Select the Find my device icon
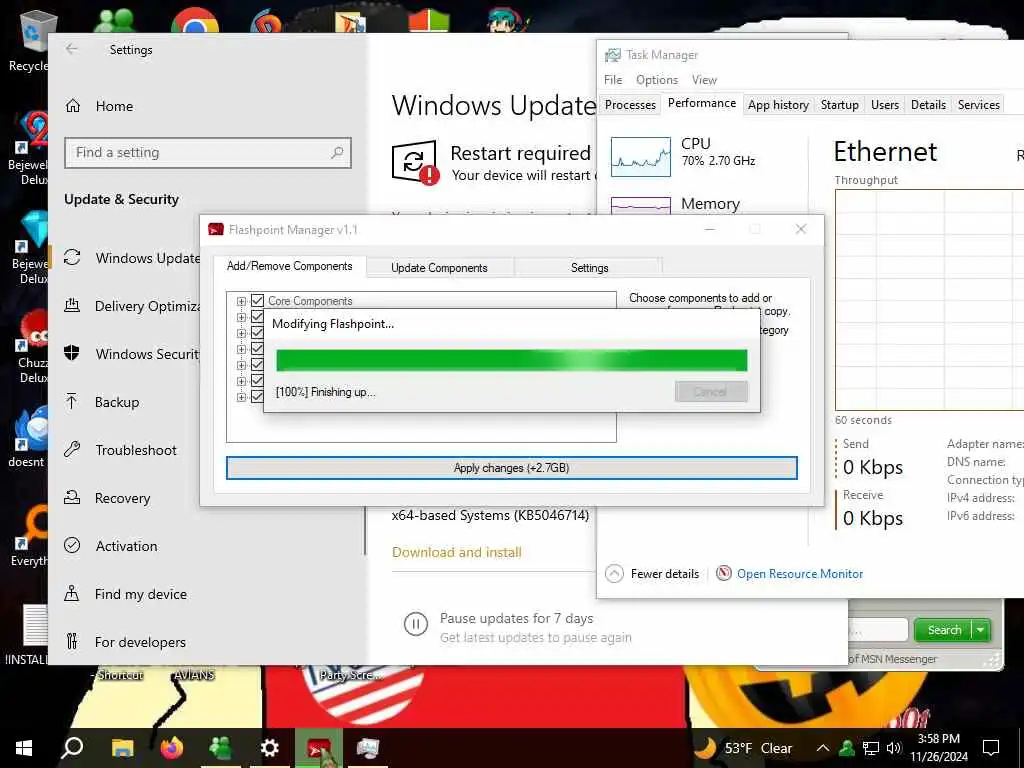This screenshot has height=768, width=1024. 72,594
